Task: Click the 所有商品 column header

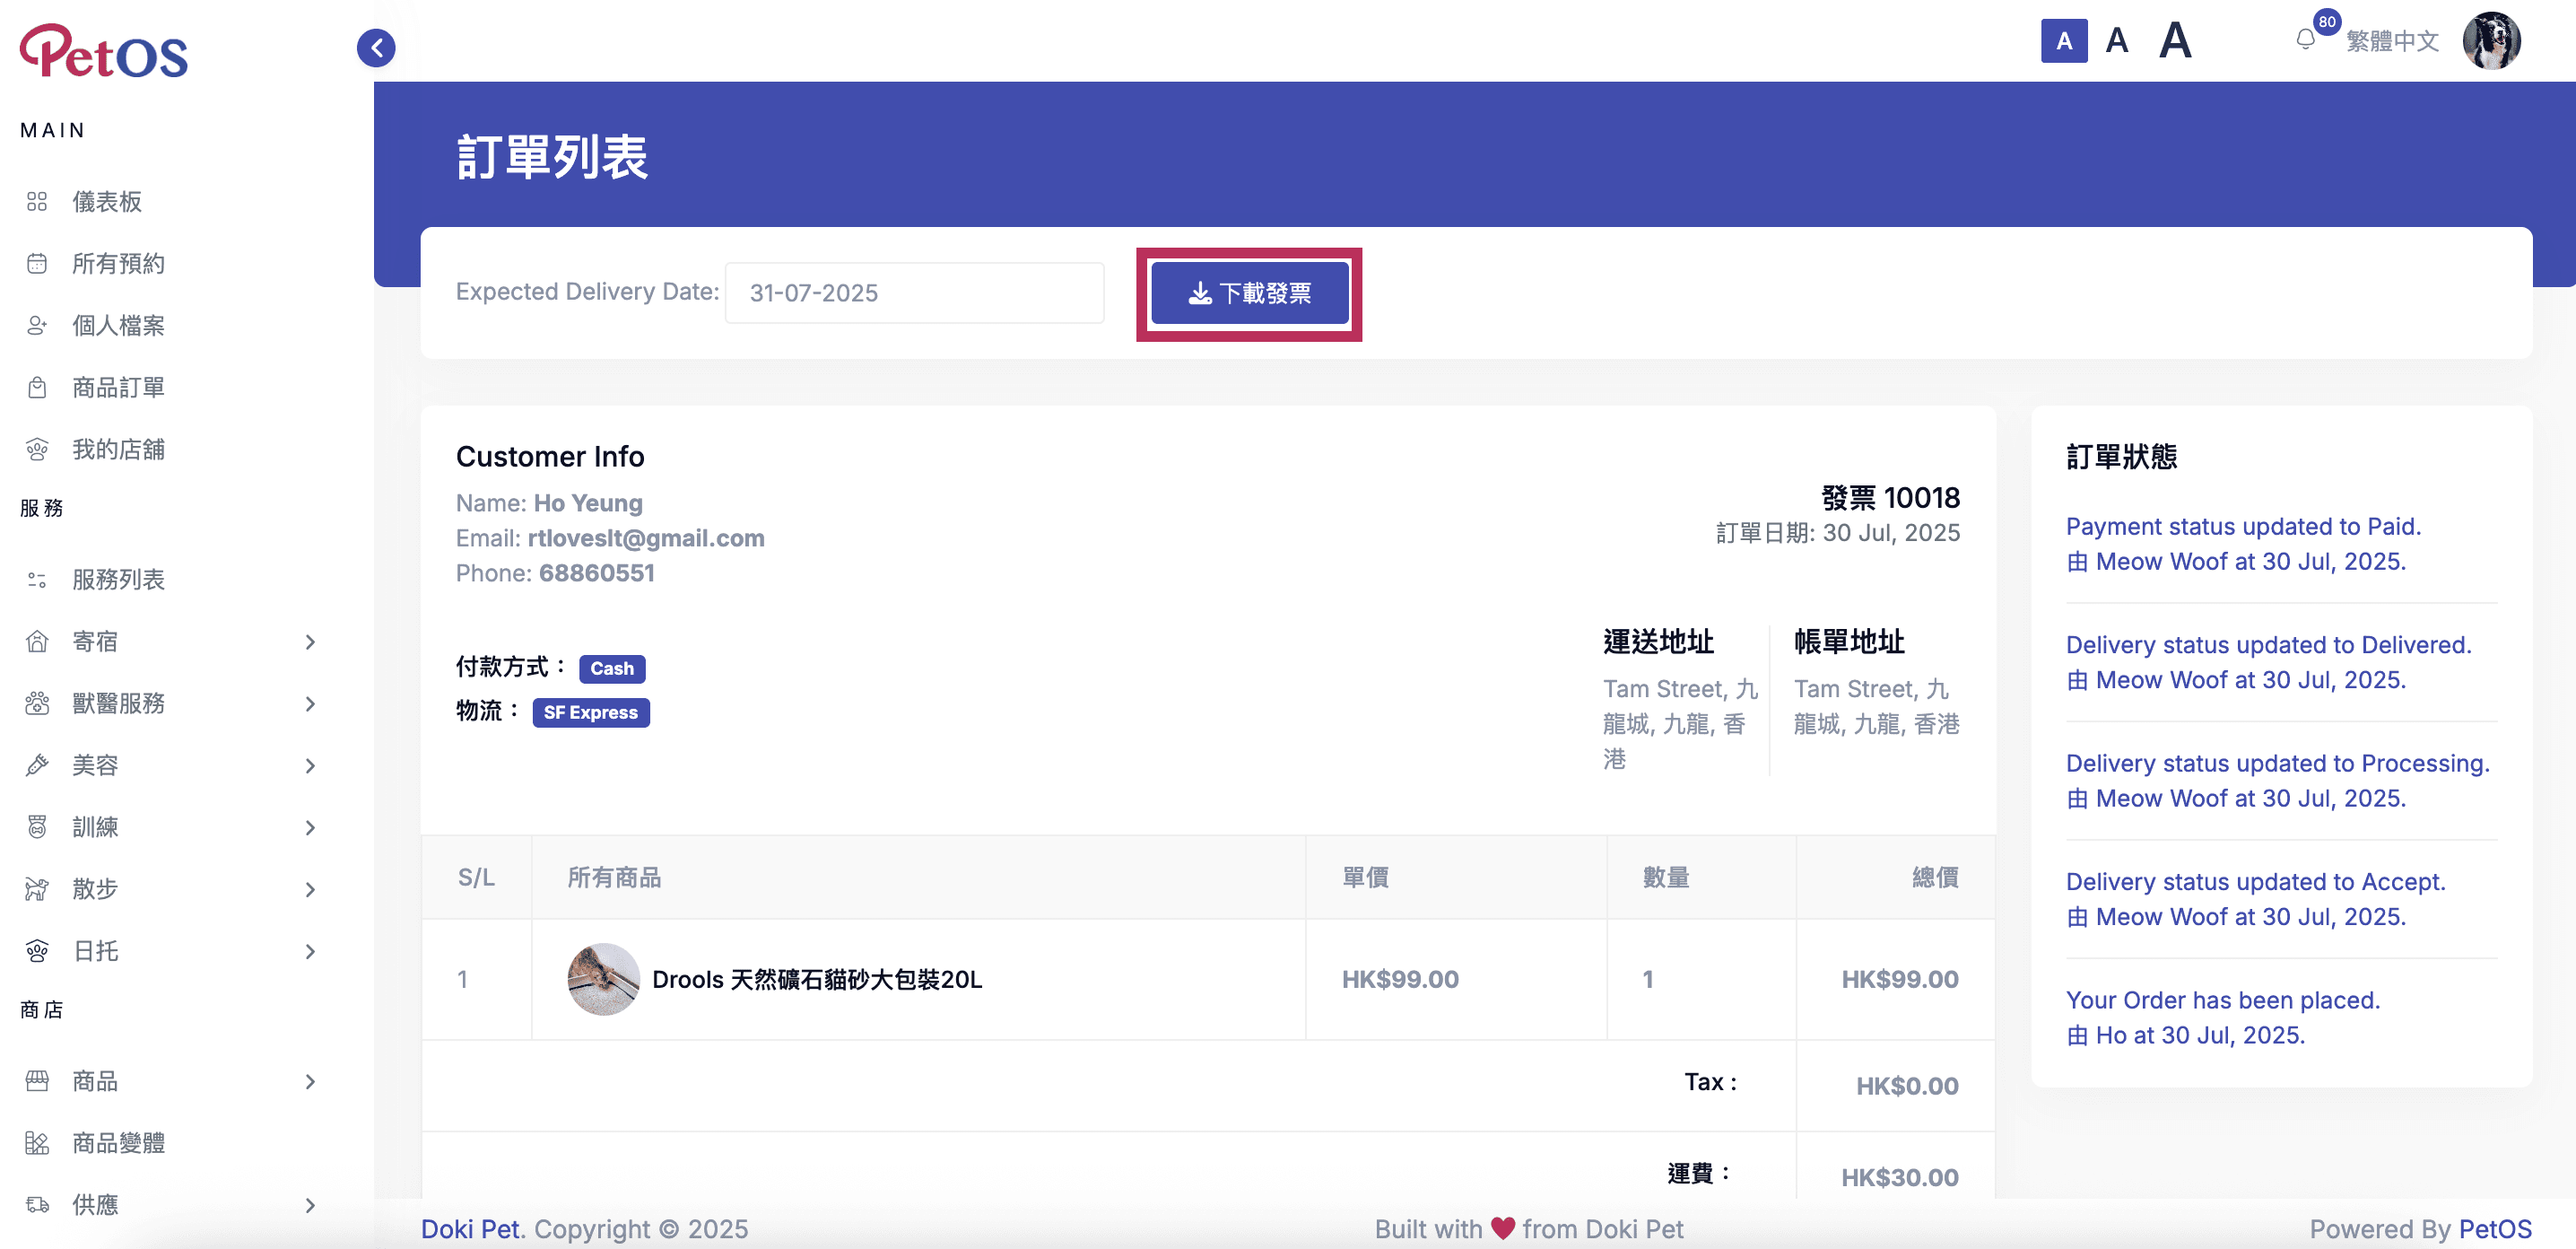Action: pos(614,878)
